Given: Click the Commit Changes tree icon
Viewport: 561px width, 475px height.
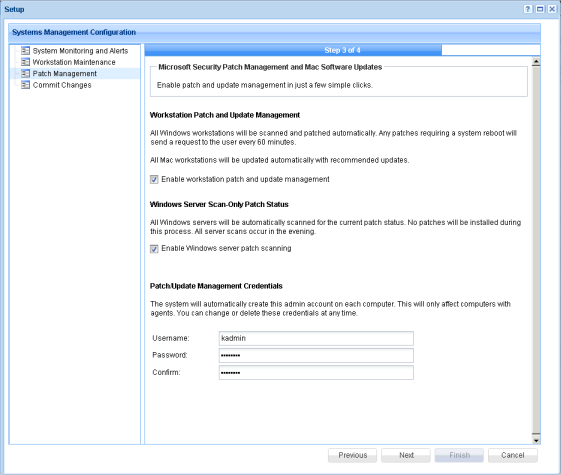Looking at the screenshot, I should coord(25,85).
